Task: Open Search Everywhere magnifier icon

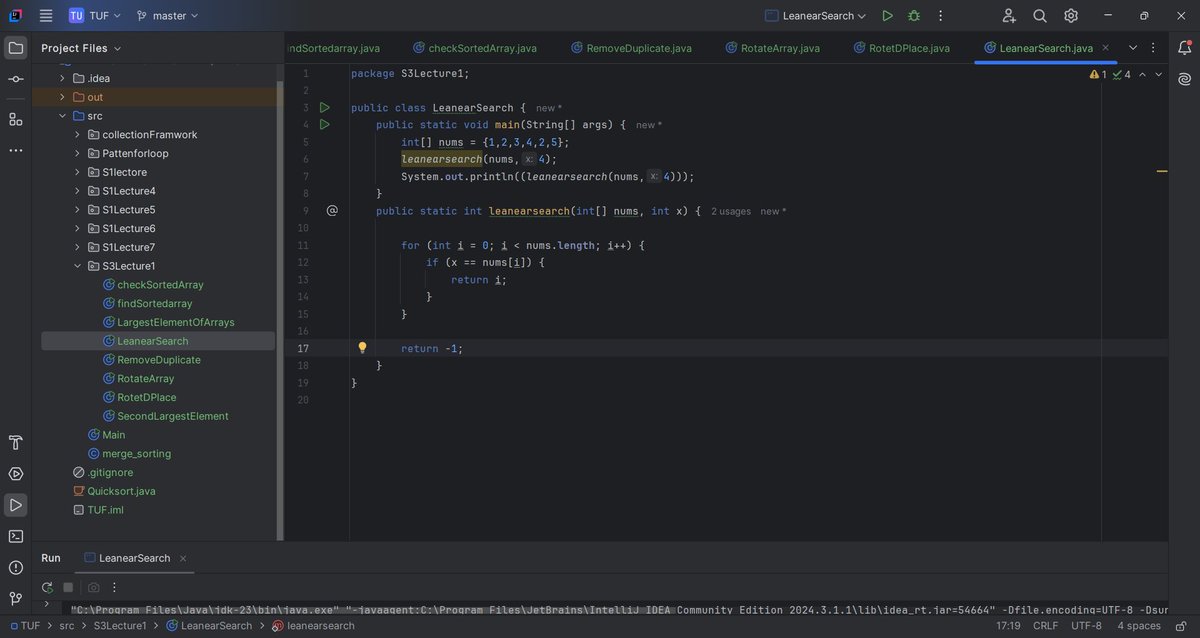Action: pyautogui.click(x=1039, y=16)
